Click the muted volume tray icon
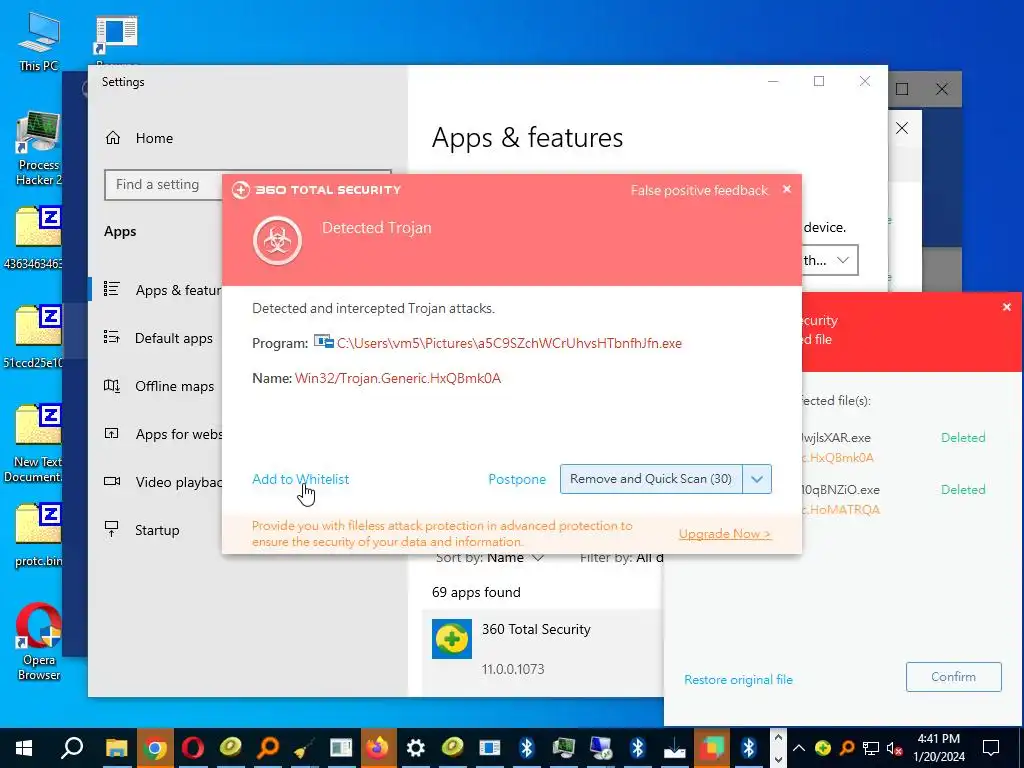The width and height of the screenshot is (1024, 768). [x=895, y=748]
